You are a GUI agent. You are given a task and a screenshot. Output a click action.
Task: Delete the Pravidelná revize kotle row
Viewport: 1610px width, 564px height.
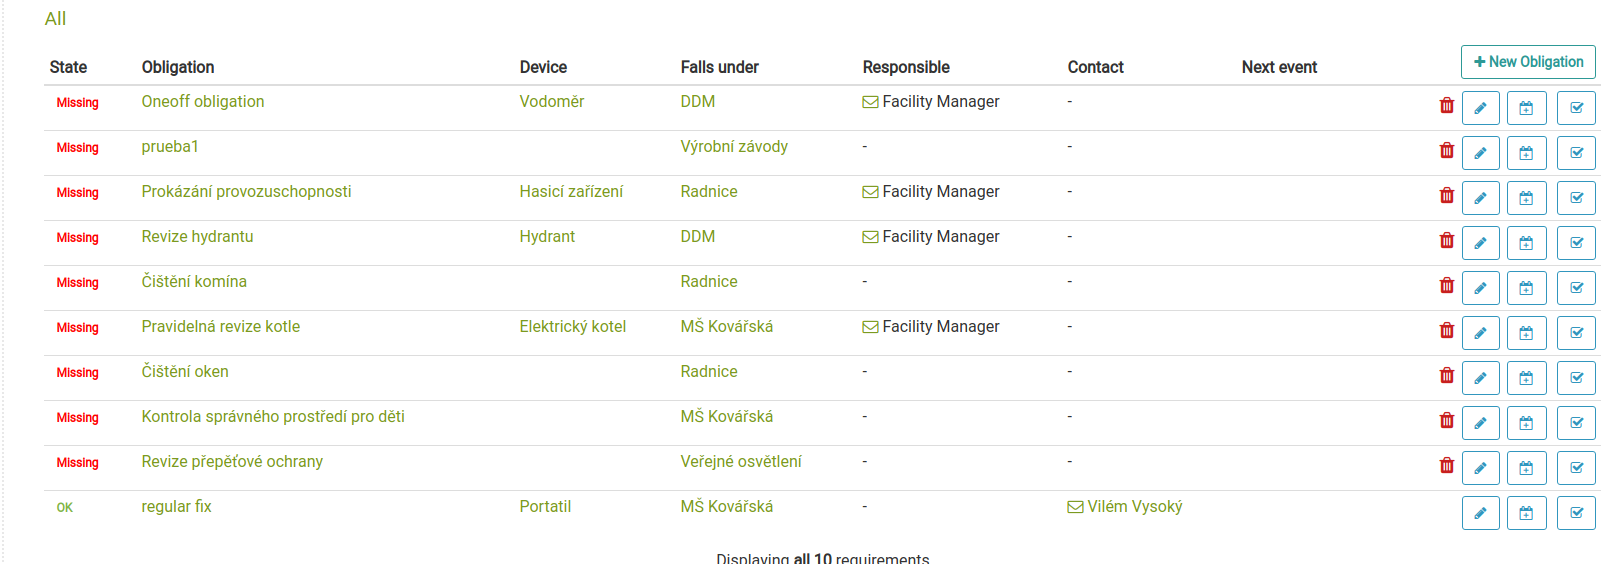coord(1446,330)
